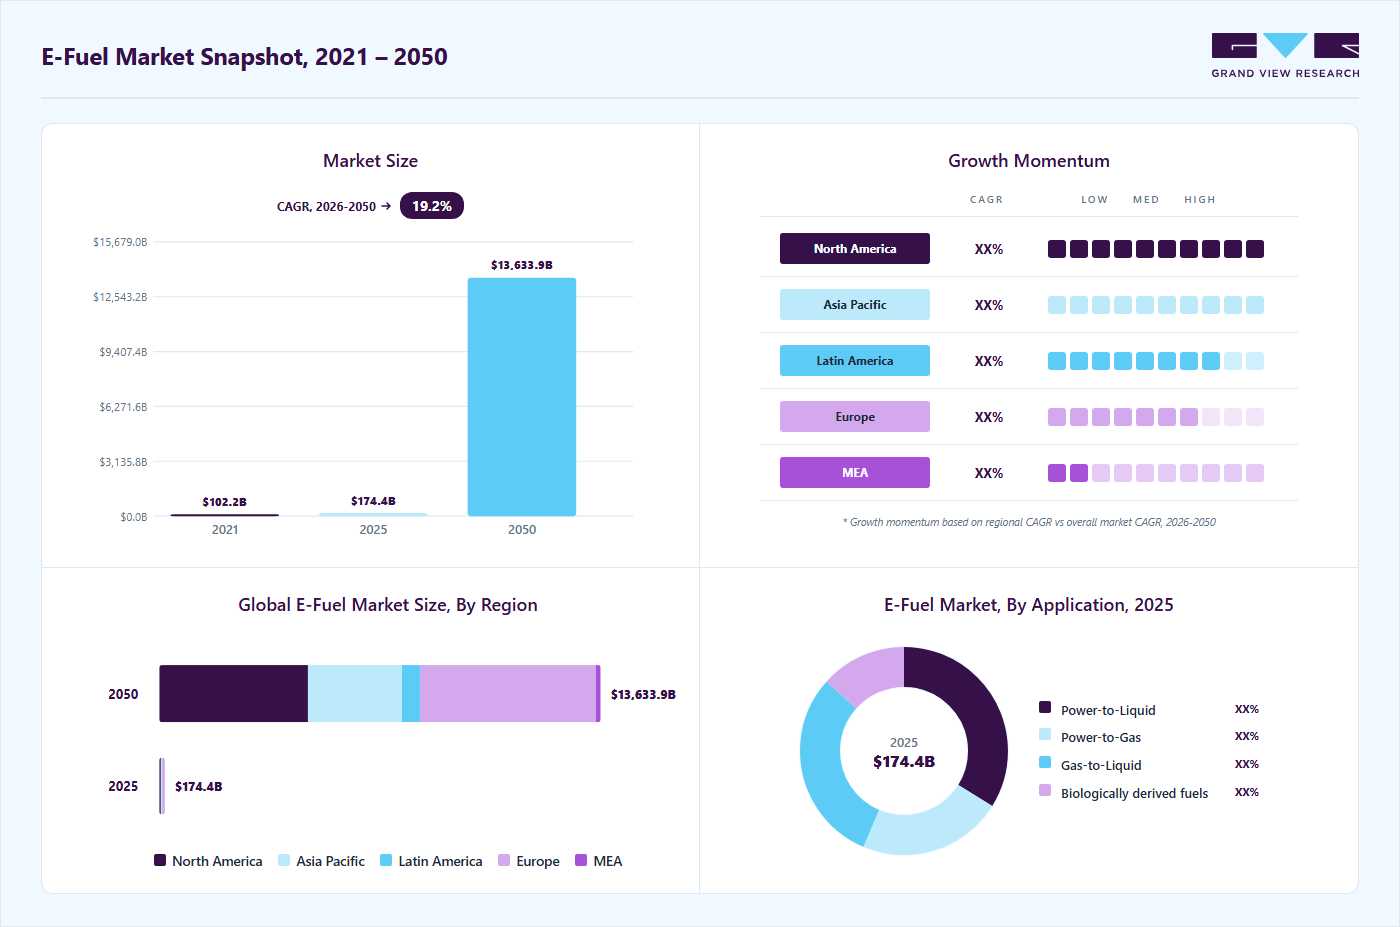Click the $102.2B value label

coord(225,502)
